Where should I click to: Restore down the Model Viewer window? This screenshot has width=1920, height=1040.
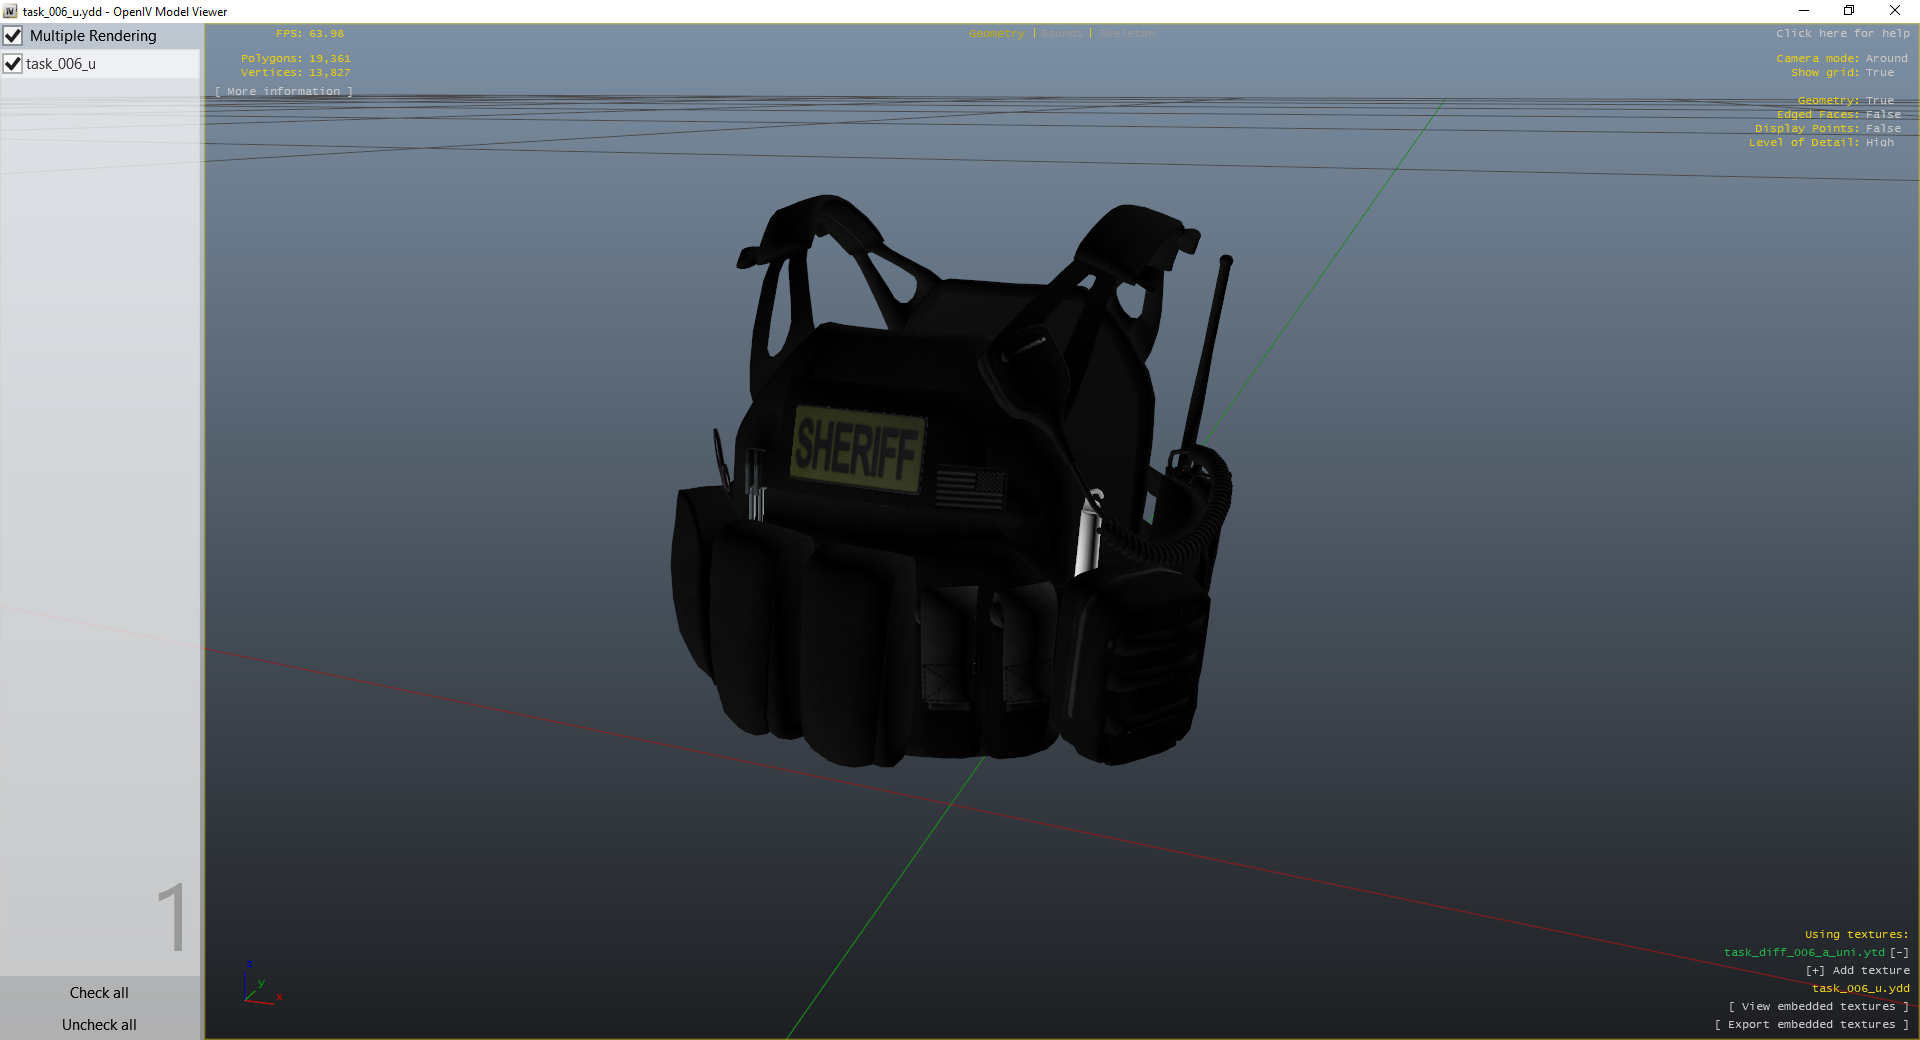coord(1849,11)
